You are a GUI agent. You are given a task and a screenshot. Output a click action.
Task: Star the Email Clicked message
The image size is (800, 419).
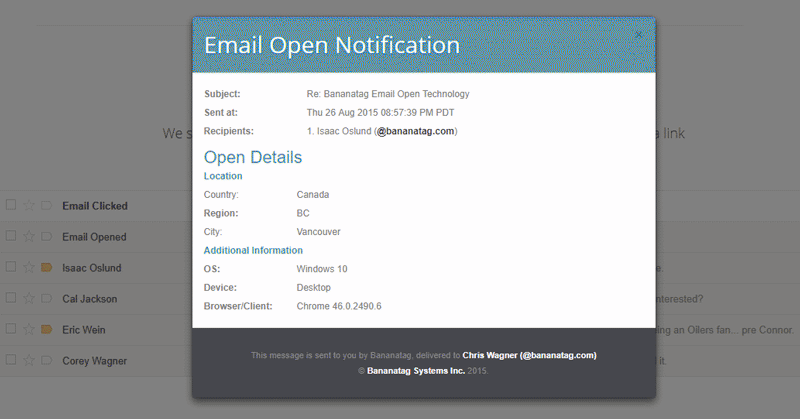[x=29, y=205]
